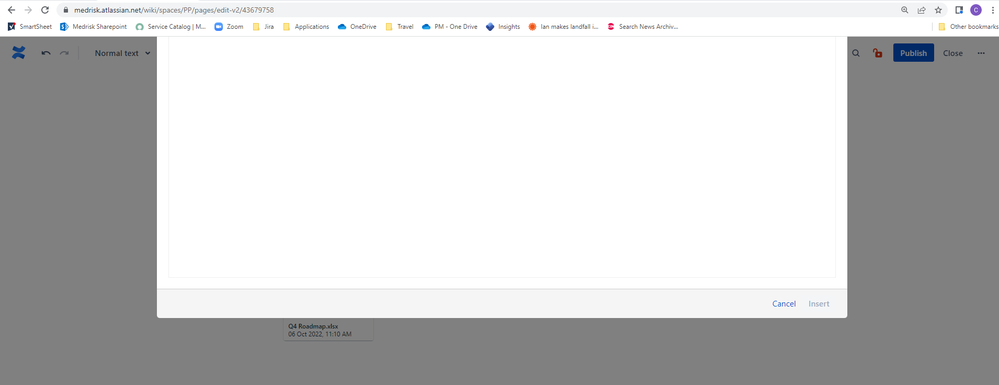999x385 pixels.
Task: Click the share page icon in address bar
Action: point(921,10)
